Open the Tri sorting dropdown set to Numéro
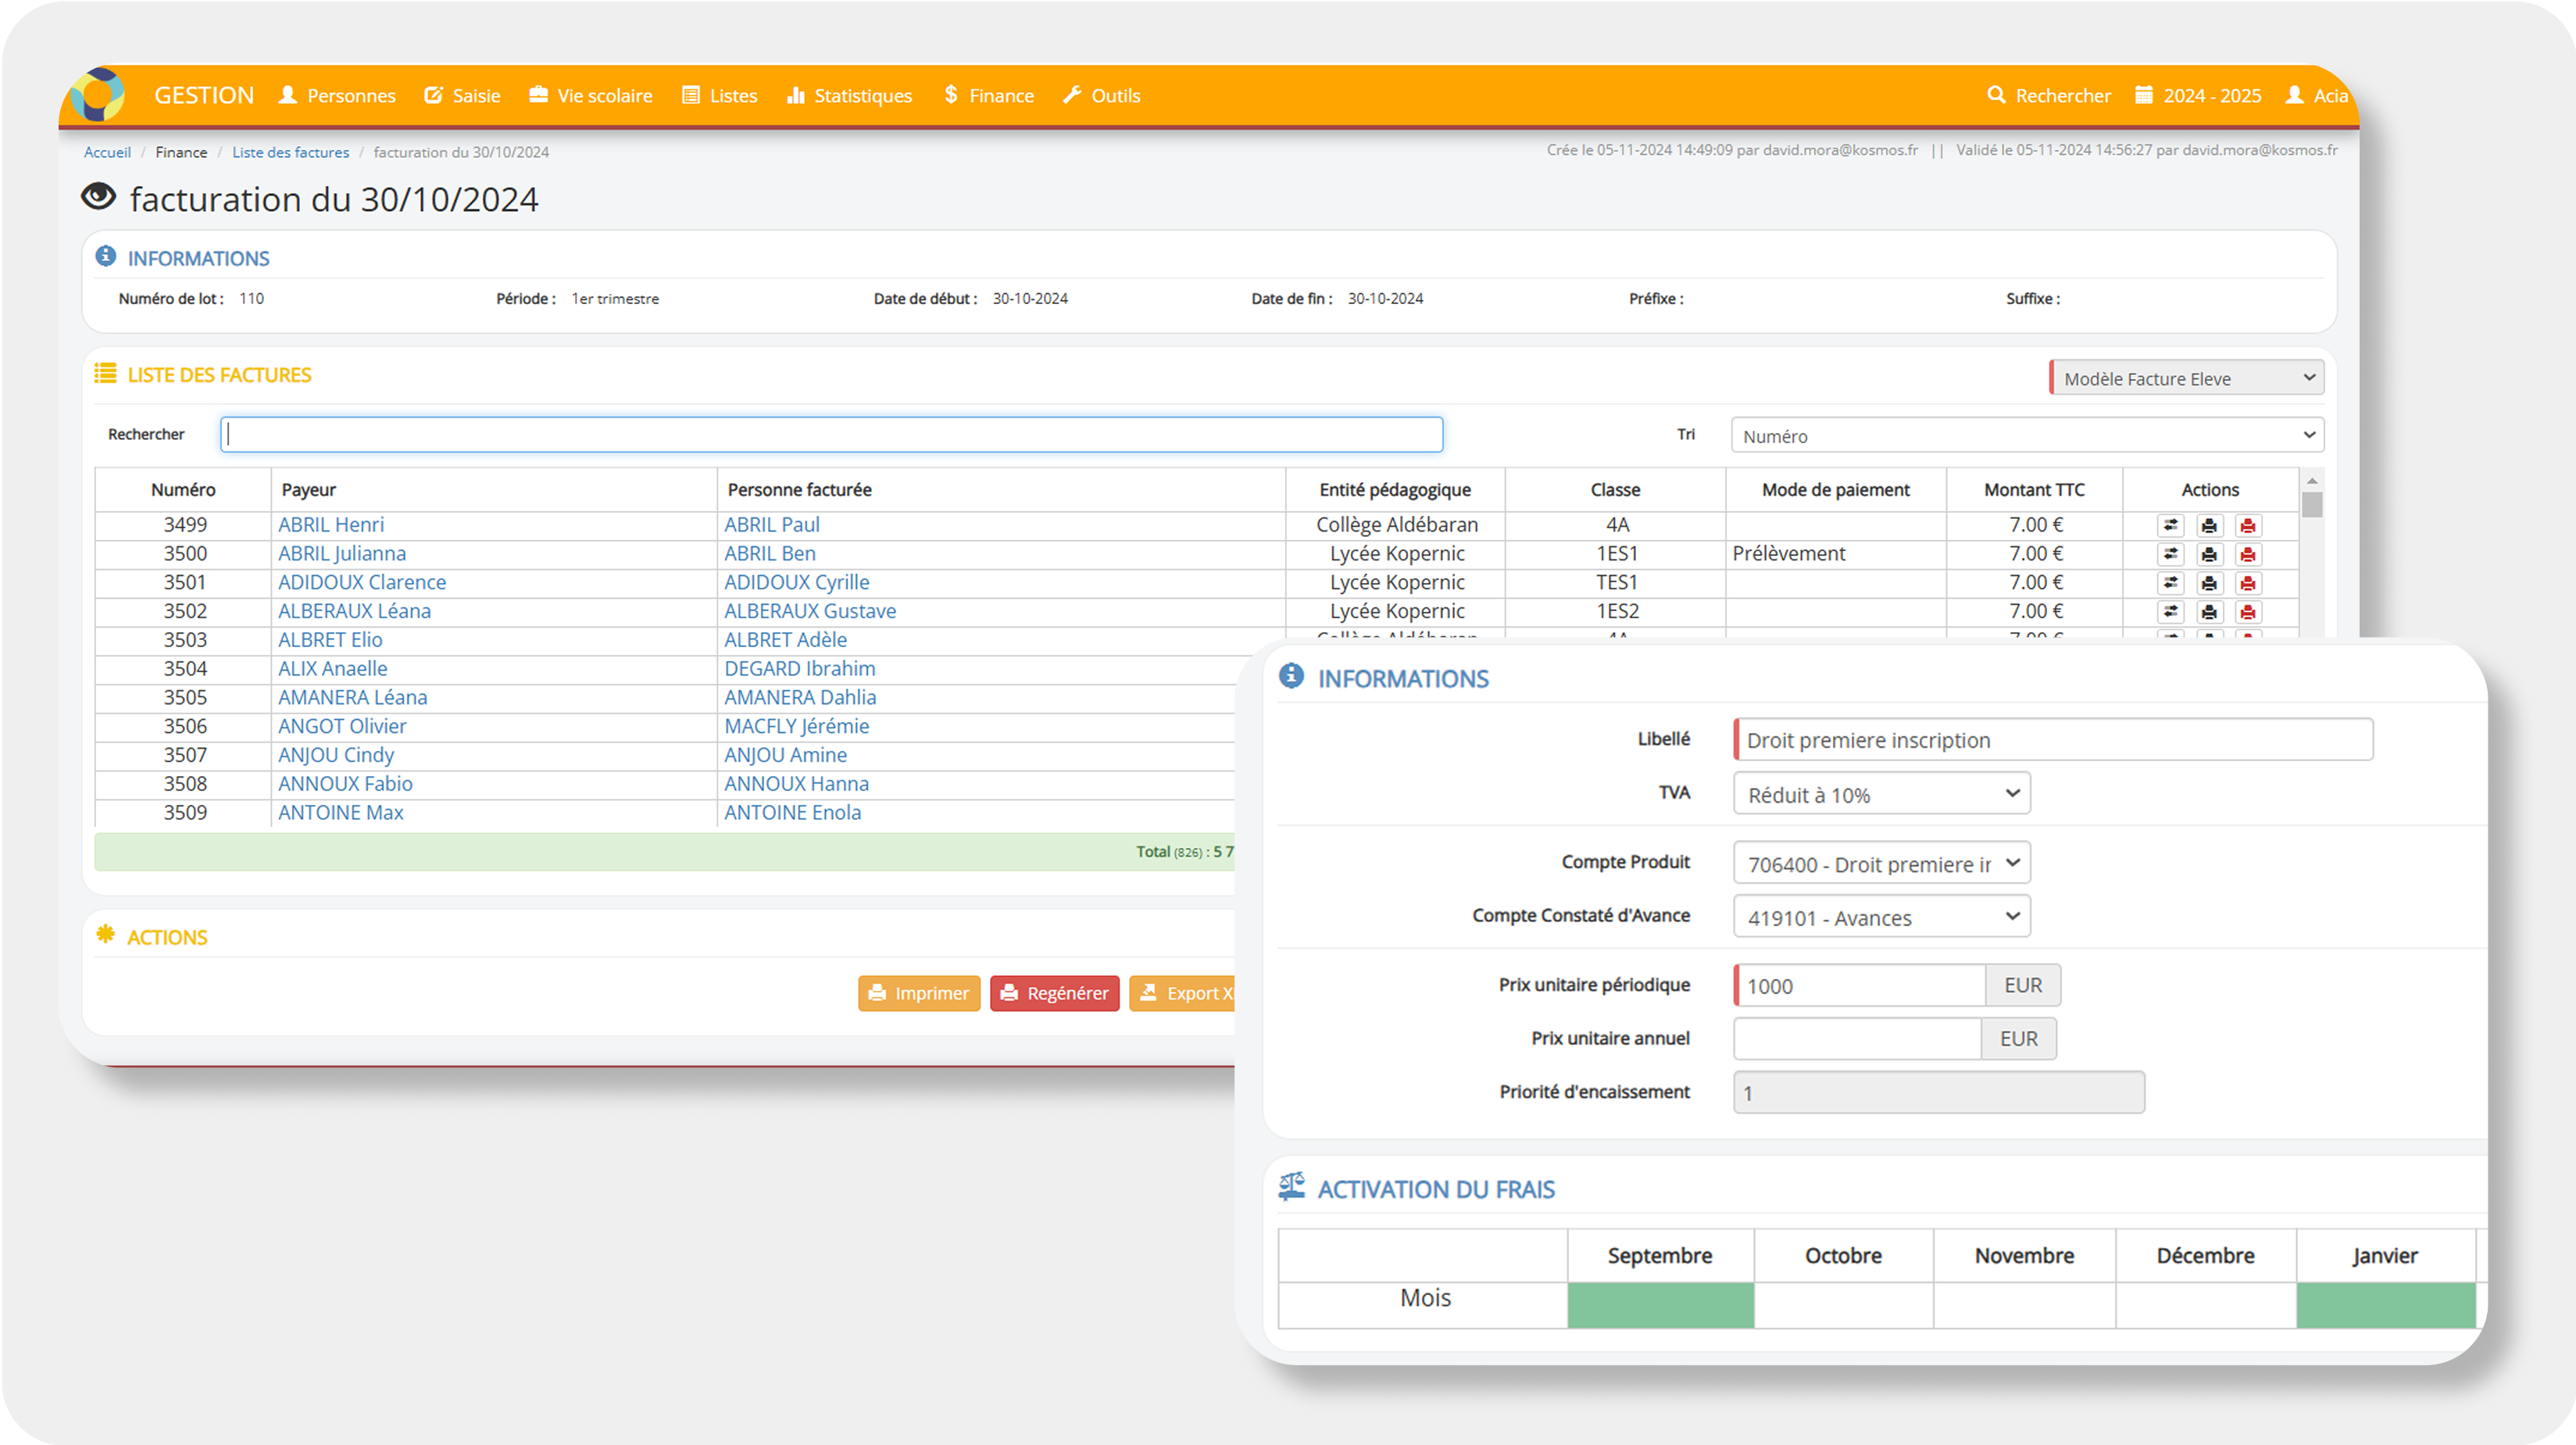 click(2027, 436)
